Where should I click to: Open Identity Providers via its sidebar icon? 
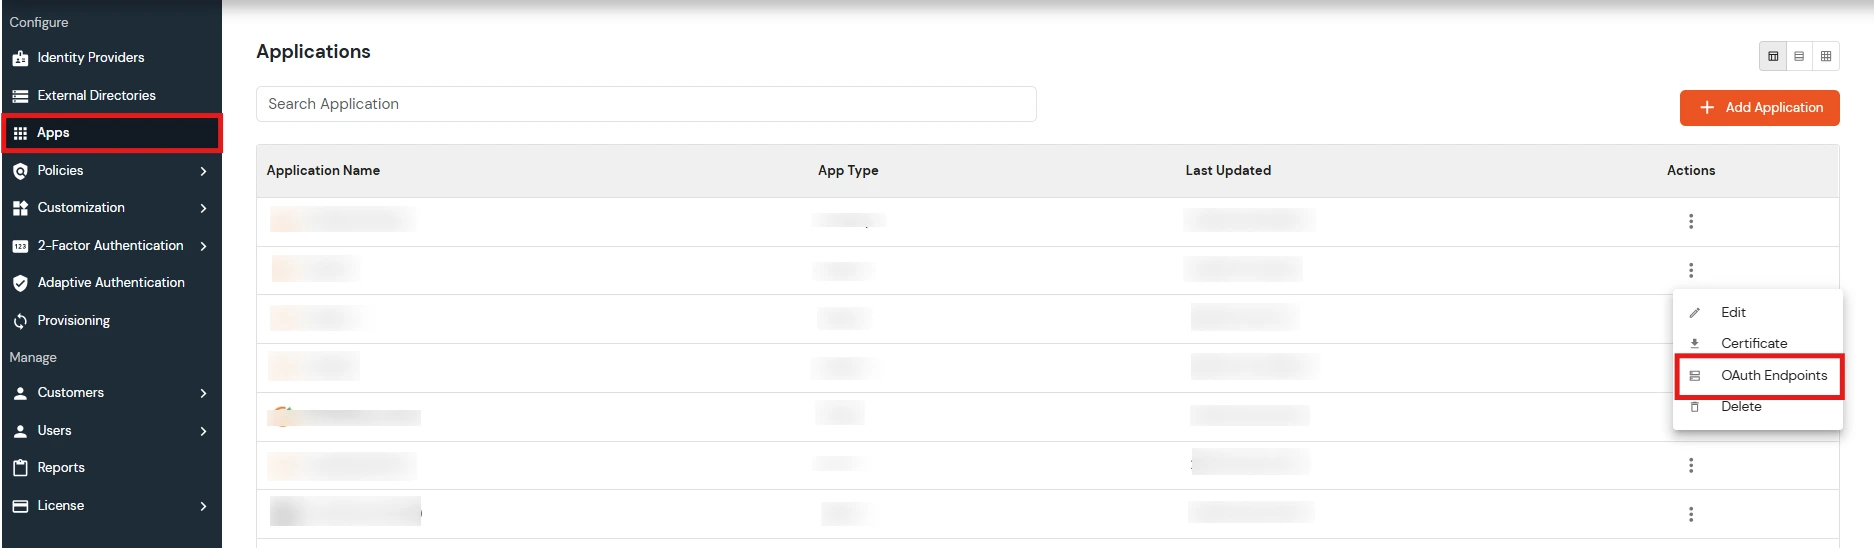20,58
